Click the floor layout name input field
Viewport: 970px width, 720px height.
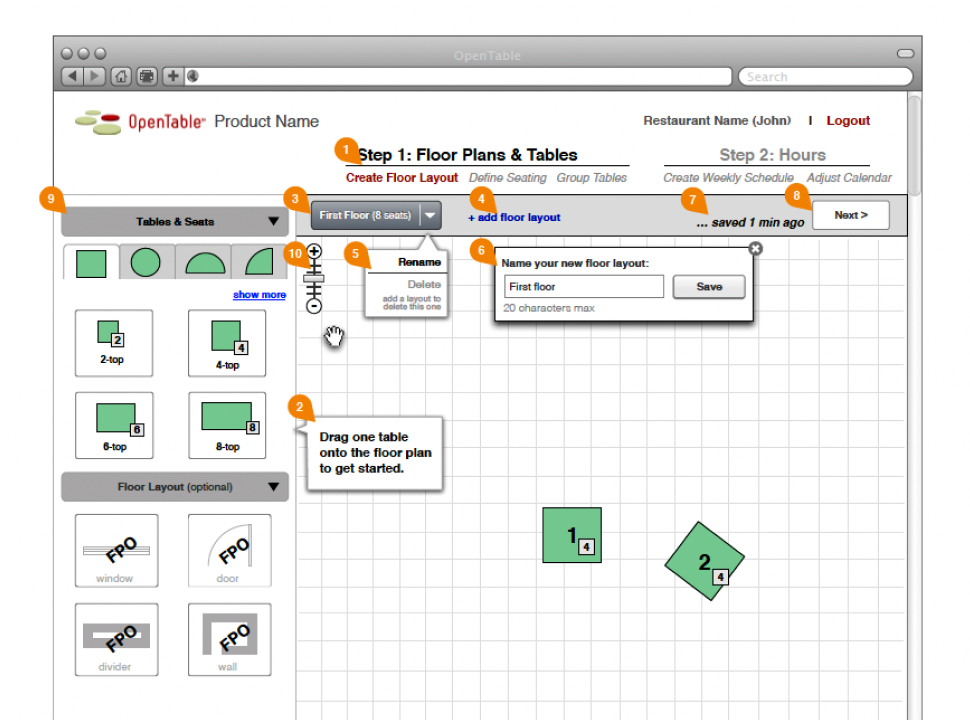point(583,287)
